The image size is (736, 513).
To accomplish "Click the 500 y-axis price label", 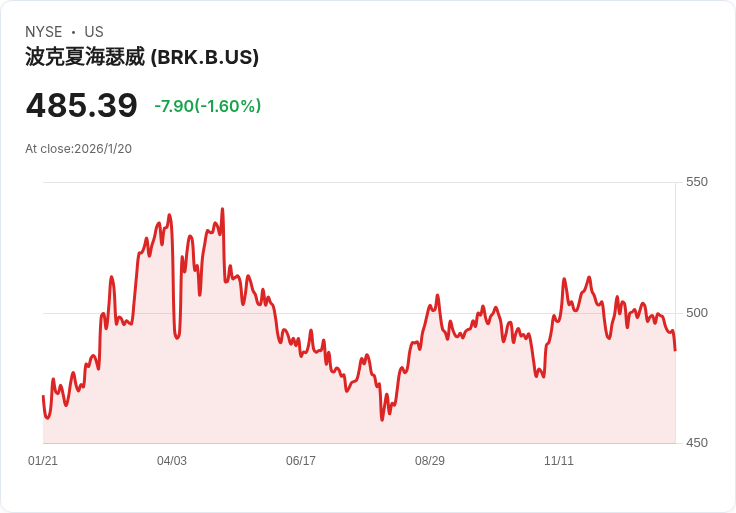I will click(x=697, y=313).
